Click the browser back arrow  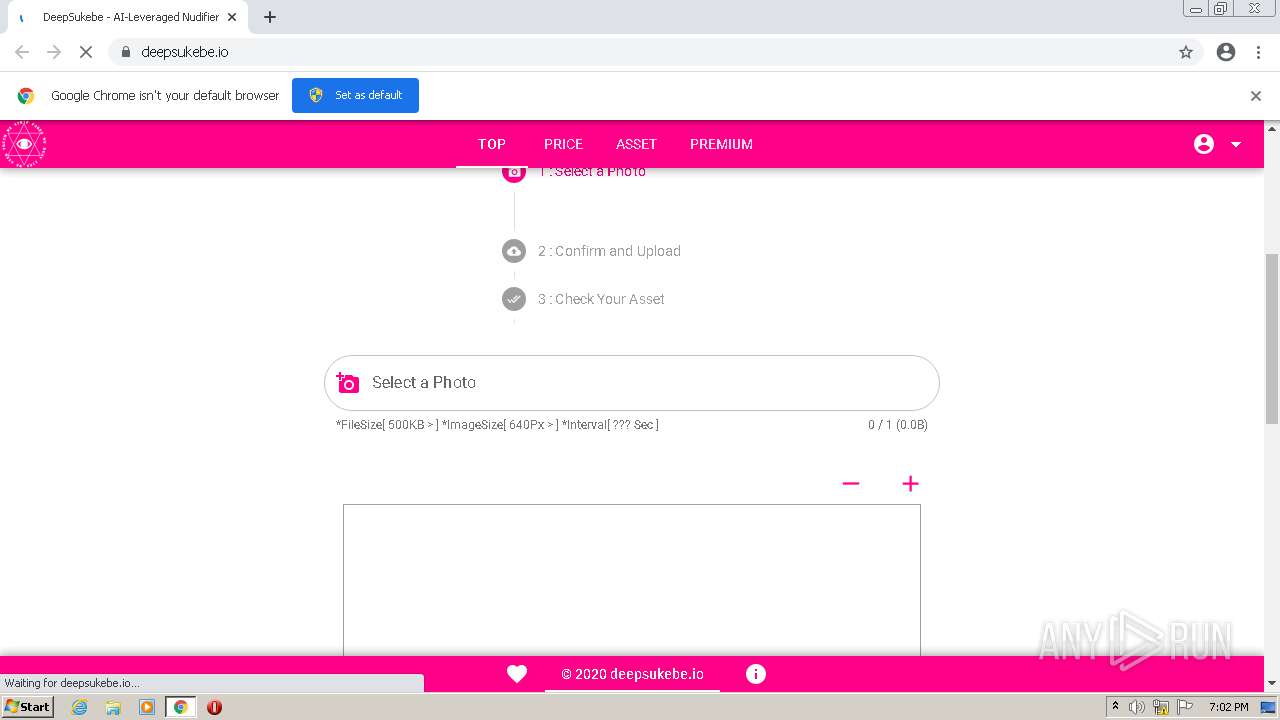click(x=22, y=52)
